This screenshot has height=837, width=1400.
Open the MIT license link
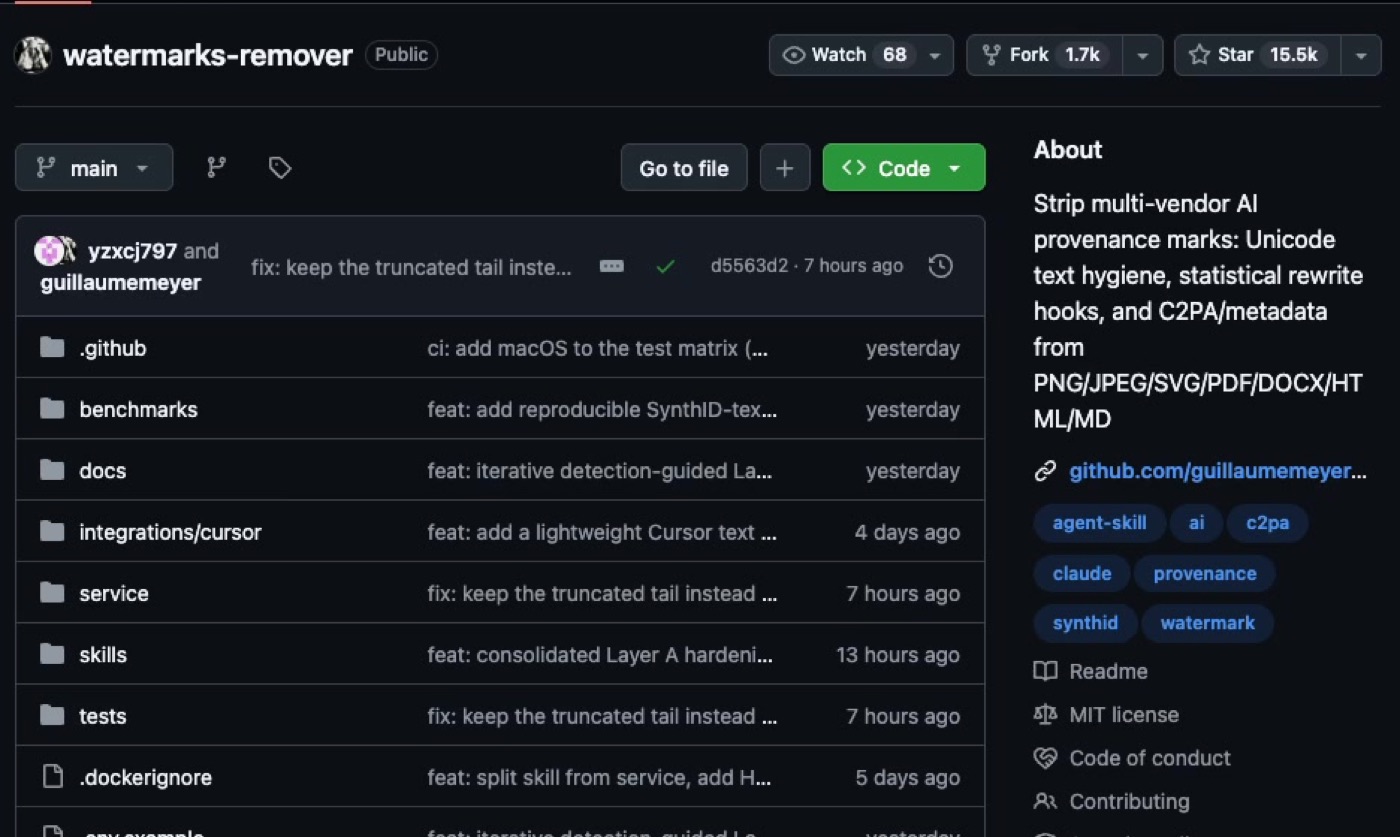[x=1124, y=714]
